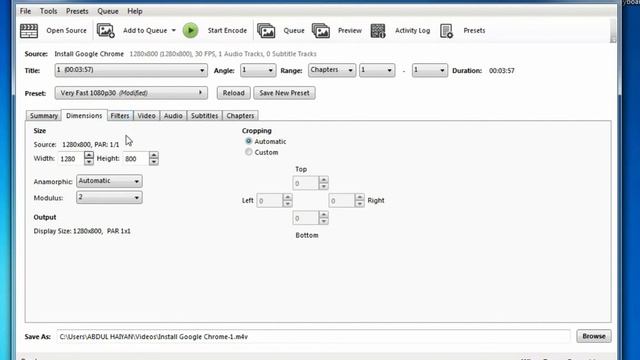Click the Open Source label
640x360 pixels.
click(67, 31)
